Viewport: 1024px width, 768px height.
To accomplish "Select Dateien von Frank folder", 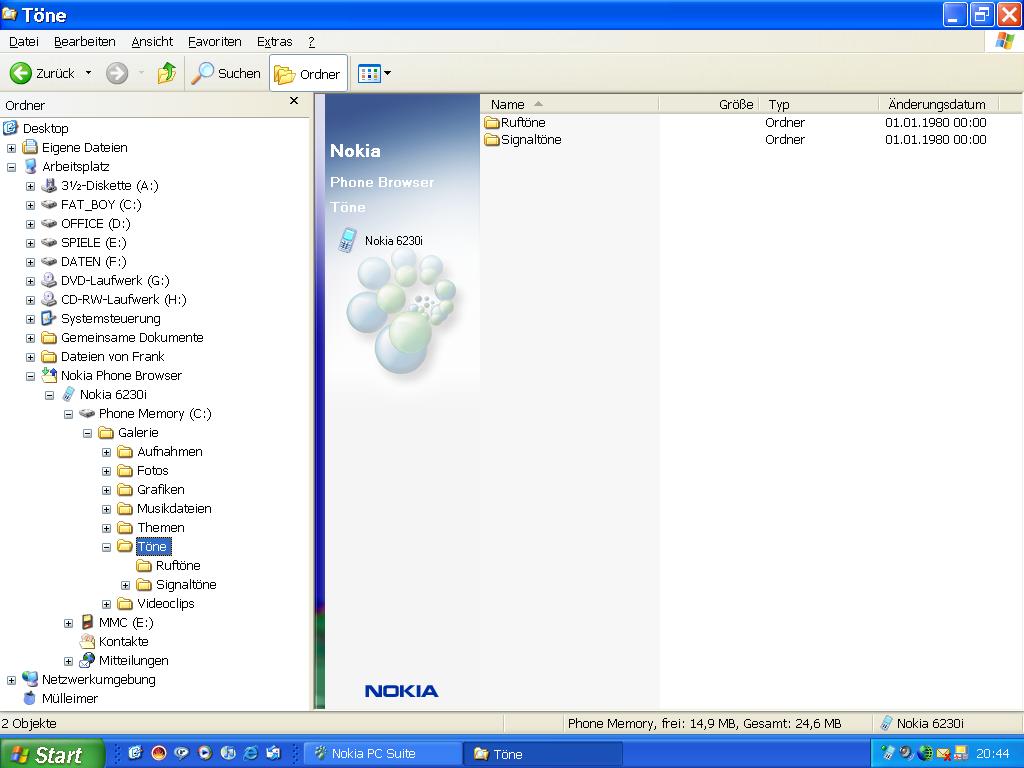I will point(112,357).
